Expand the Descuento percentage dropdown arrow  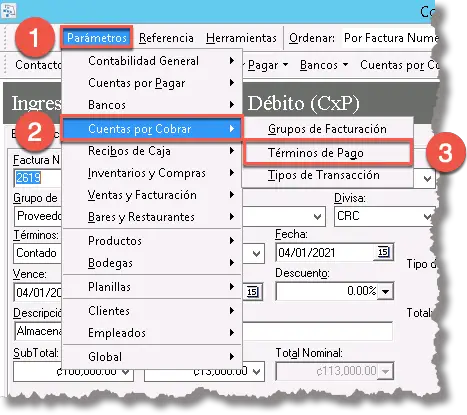[386, 292]
